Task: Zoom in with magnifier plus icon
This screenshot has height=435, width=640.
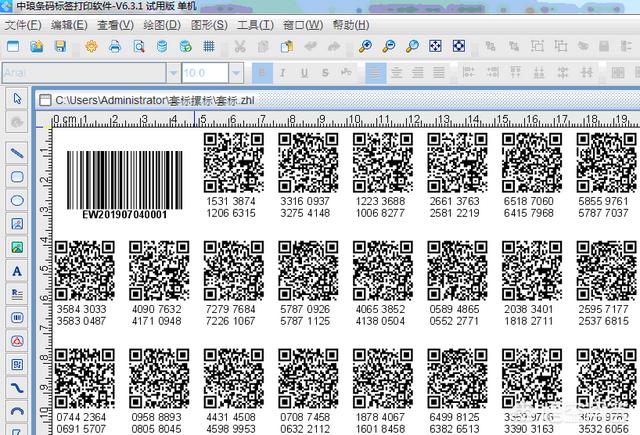Action: (x=365, y=47)
